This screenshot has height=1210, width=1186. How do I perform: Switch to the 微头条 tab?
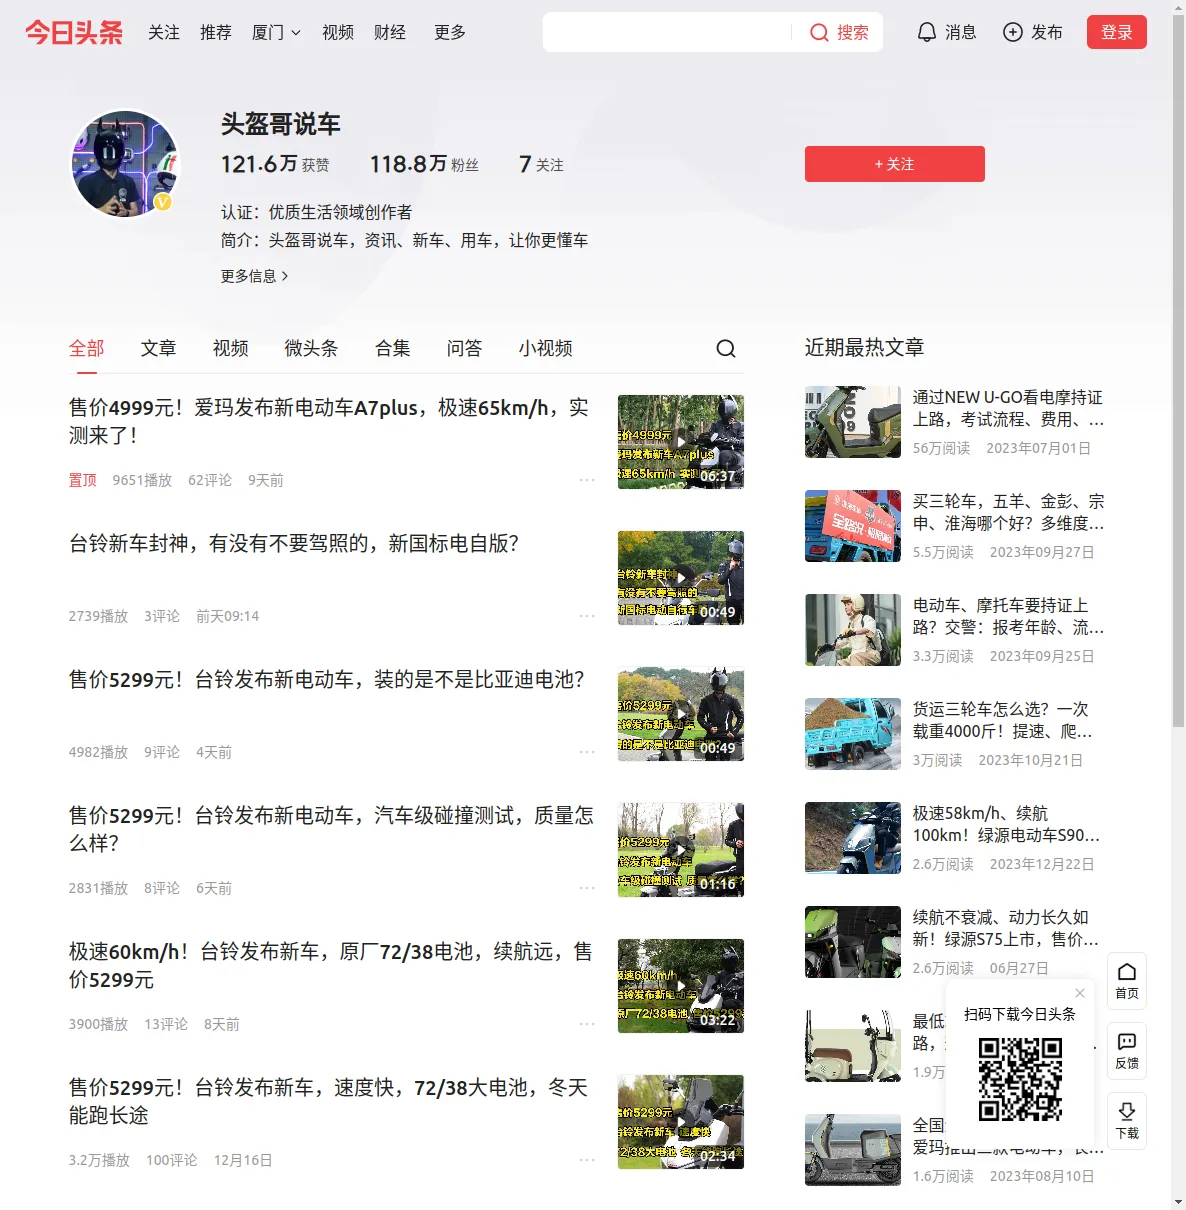(x=312, y=348)
